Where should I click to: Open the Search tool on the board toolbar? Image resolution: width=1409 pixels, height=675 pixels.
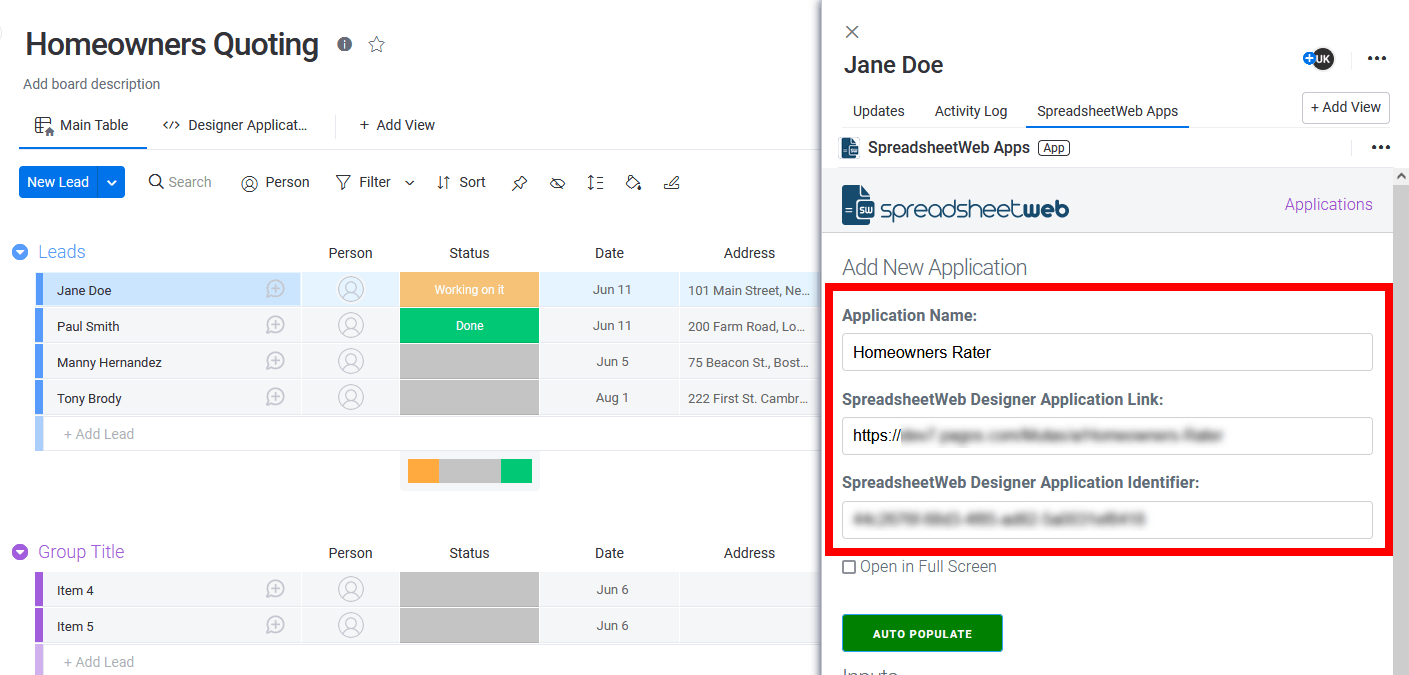pos(179,182)
